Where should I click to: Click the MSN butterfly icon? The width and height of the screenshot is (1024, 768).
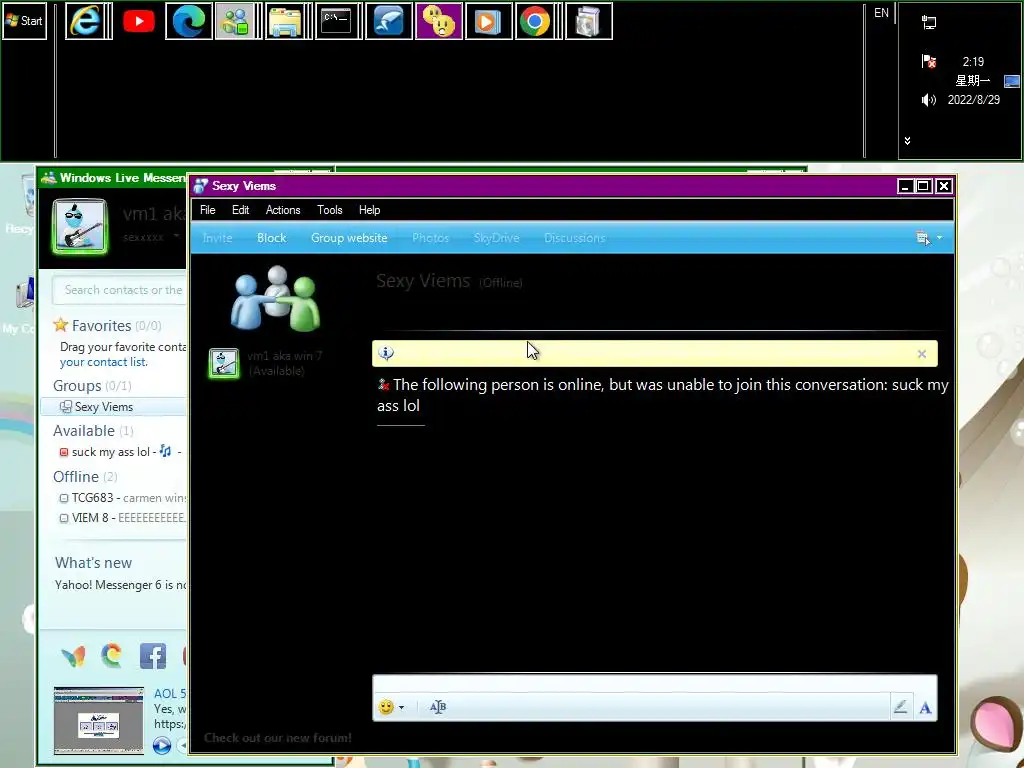pyautogui.click(x=73, y=656)
